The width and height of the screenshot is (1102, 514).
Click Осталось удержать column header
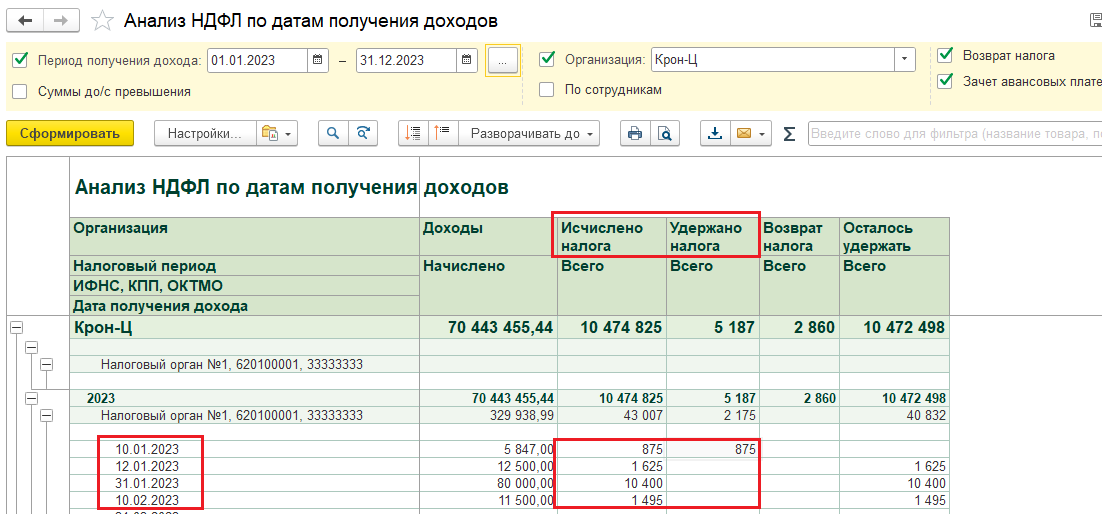point(894,238)
